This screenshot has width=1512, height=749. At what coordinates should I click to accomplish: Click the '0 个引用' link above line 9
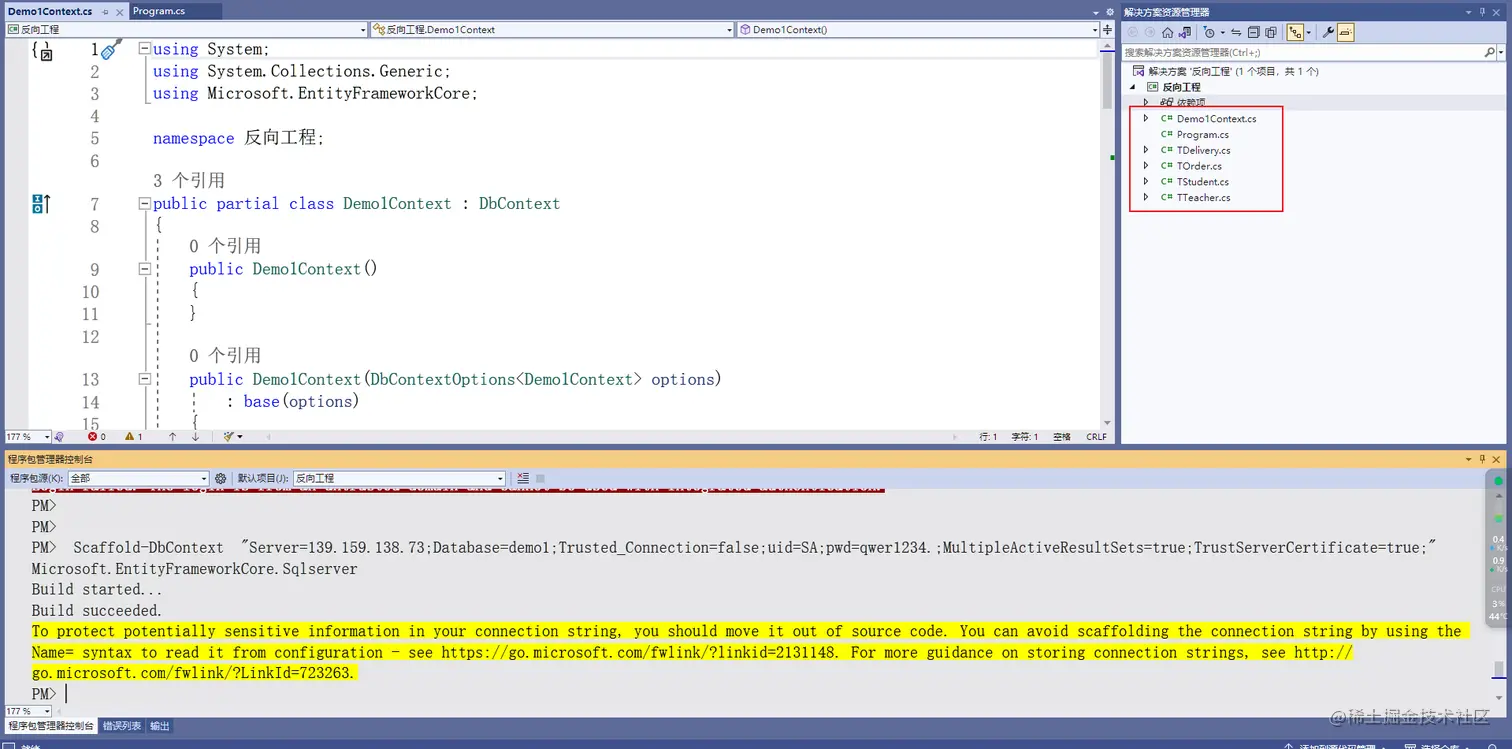[225, 246]
